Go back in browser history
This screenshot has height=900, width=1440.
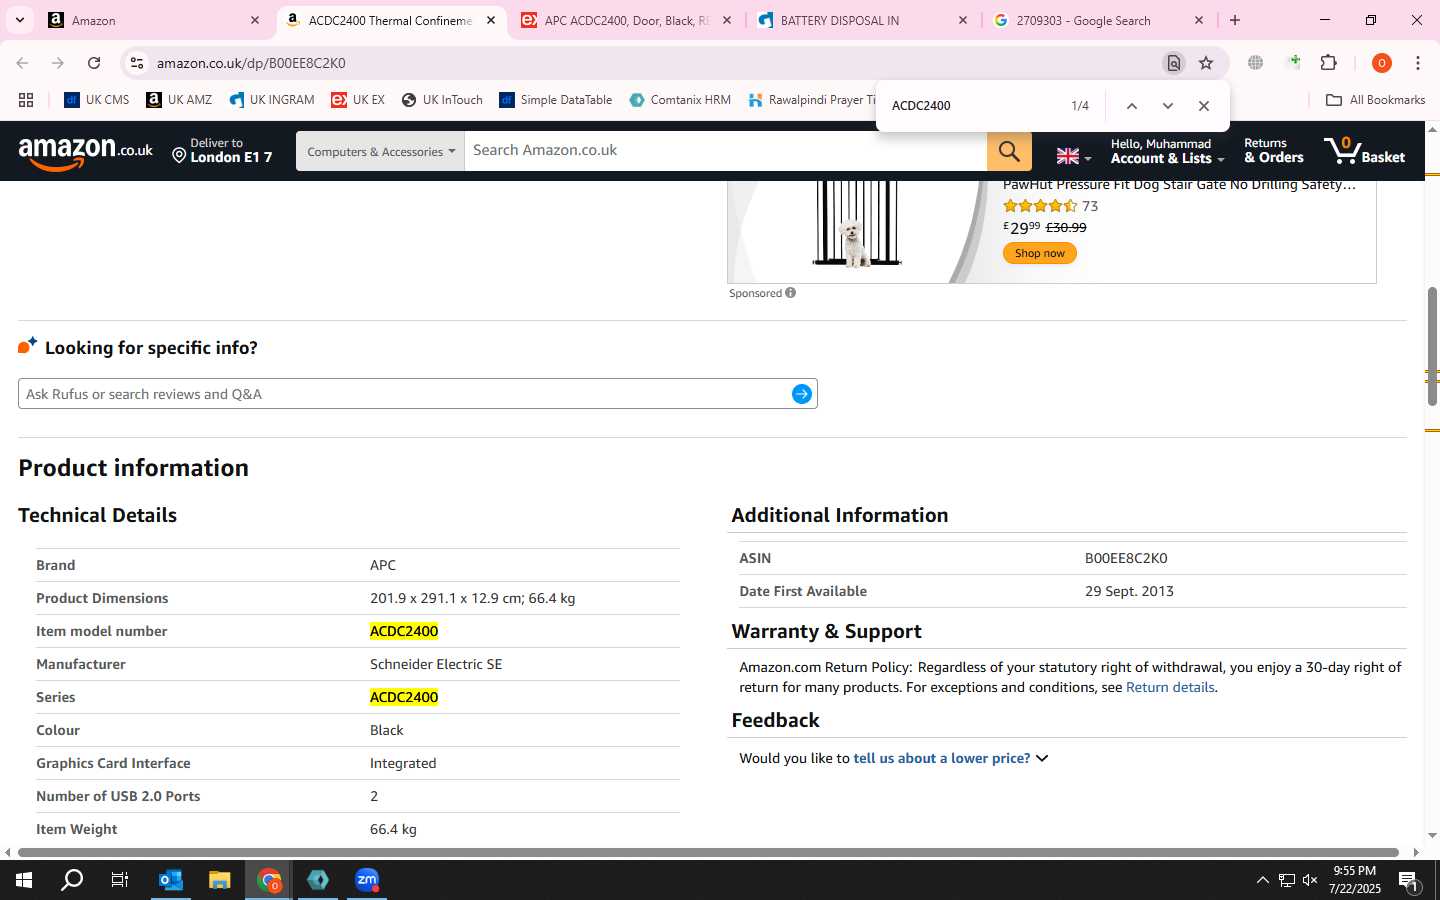point(22,63)
